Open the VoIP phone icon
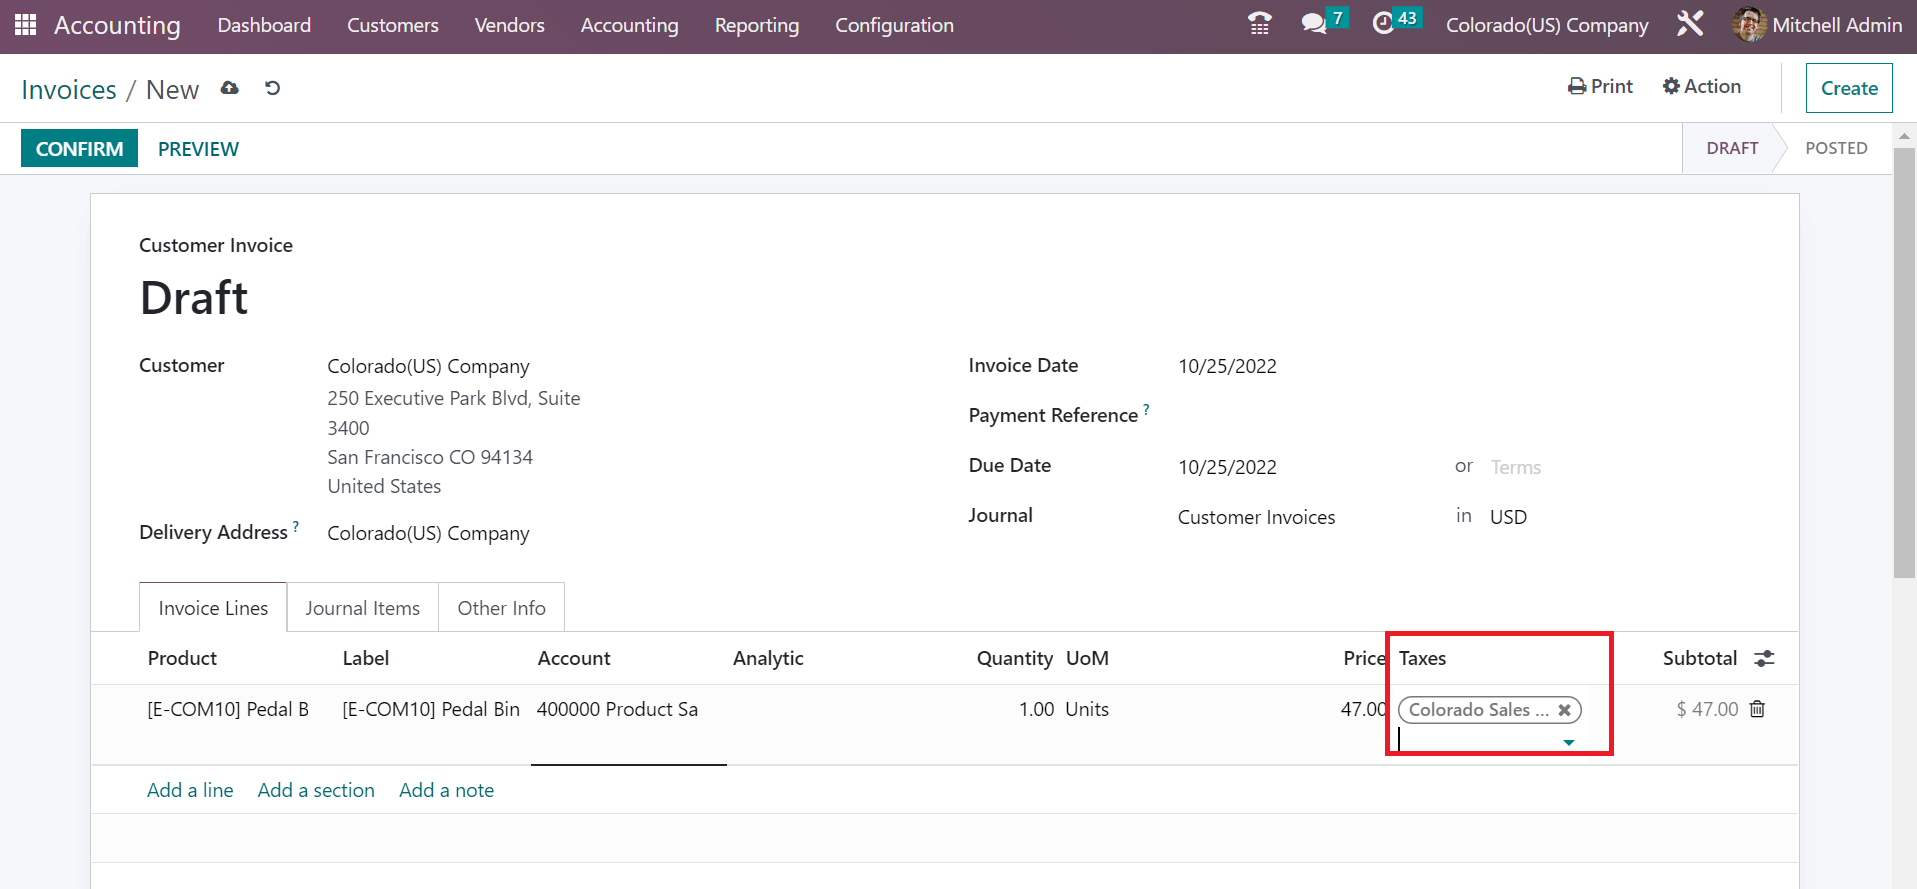The height and width of the screenshot is (889, 1917). click(1260, 24)
